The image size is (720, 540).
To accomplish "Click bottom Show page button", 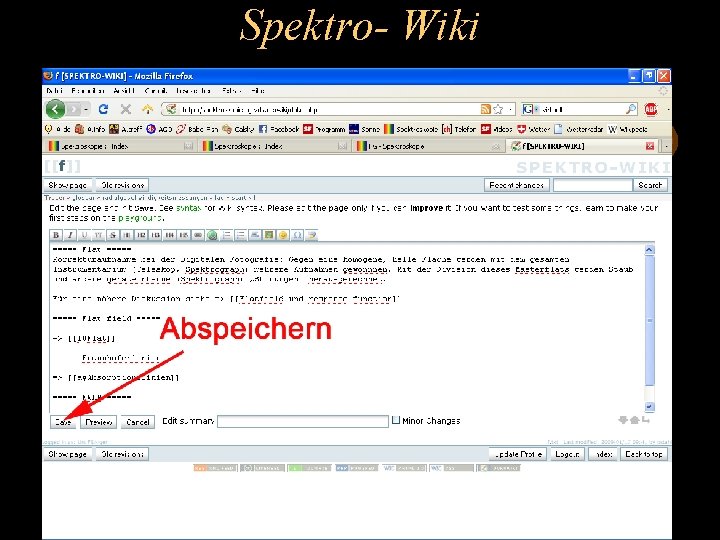I will tap(68, 454).
